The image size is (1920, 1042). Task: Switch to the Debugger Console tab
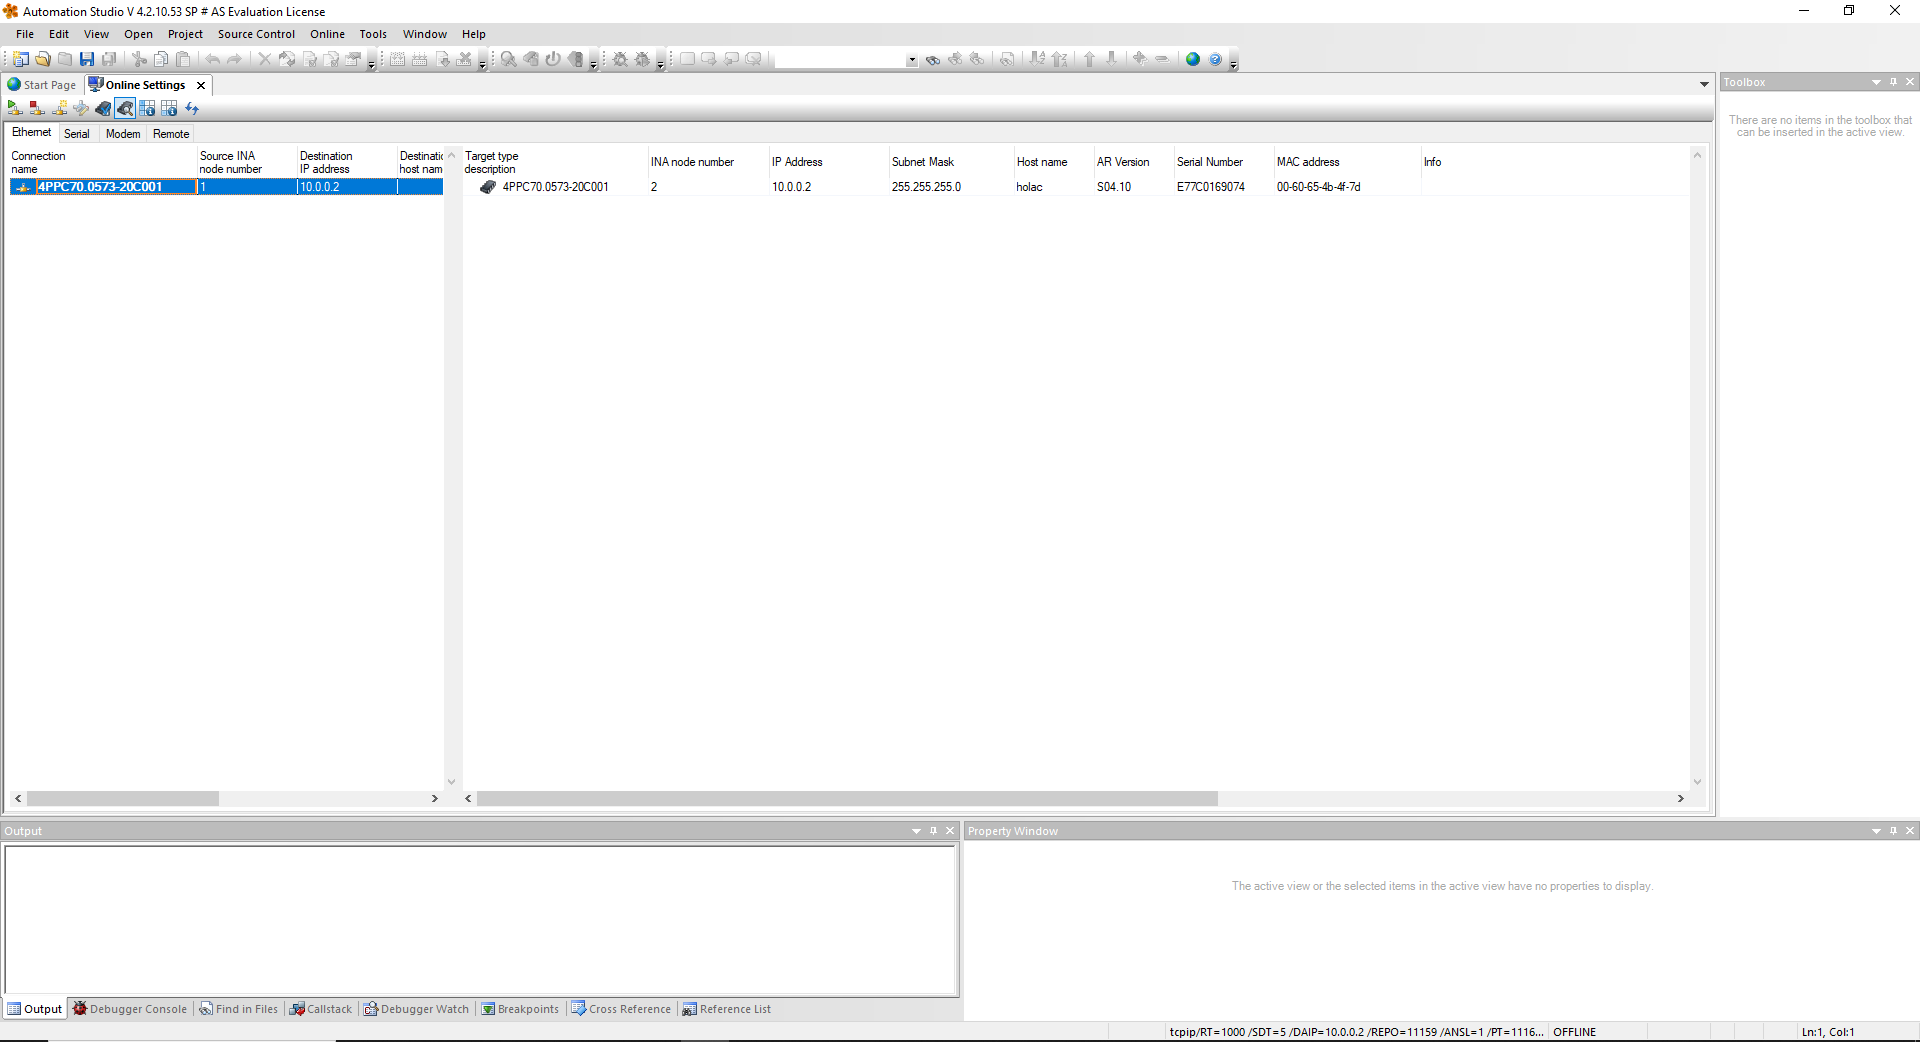coord(130,1009)
